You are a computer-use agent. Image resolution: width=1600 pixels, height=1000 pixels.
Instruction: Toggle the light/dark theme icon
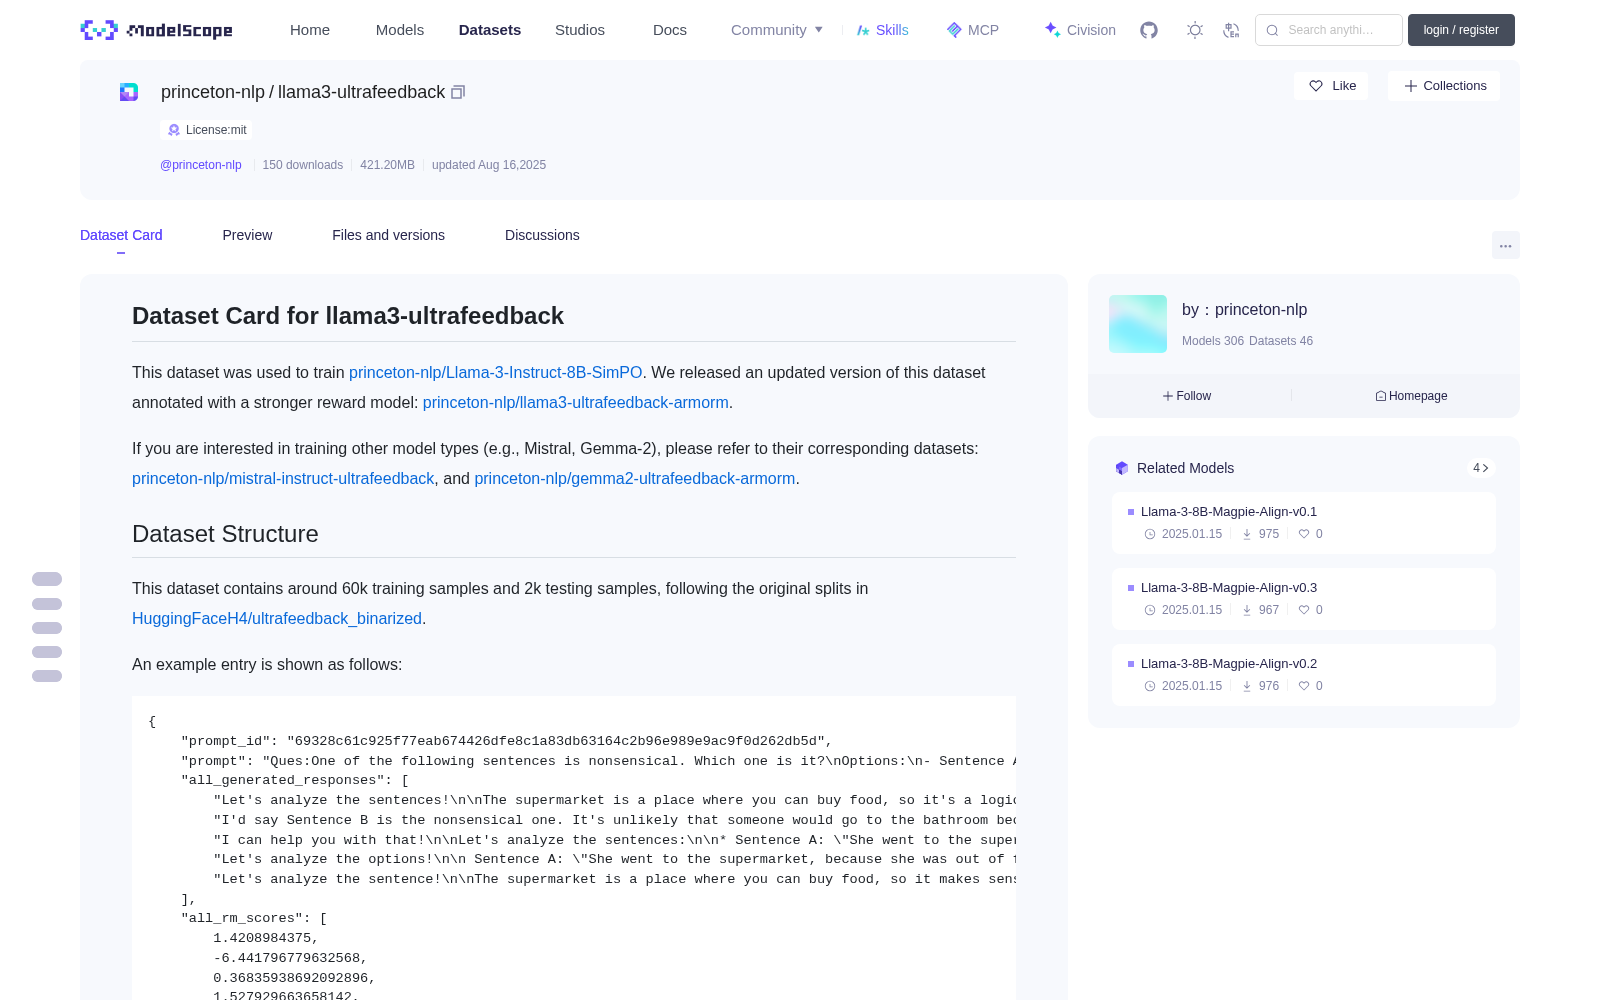point(1195,30)
